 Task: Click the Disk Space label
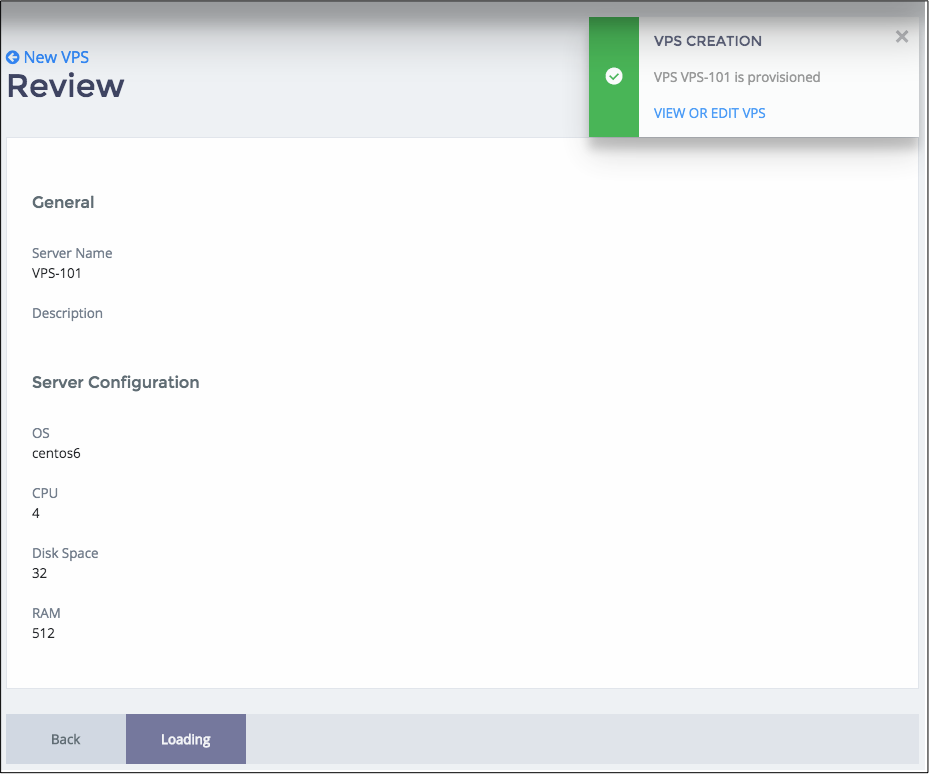pos(65,553)
